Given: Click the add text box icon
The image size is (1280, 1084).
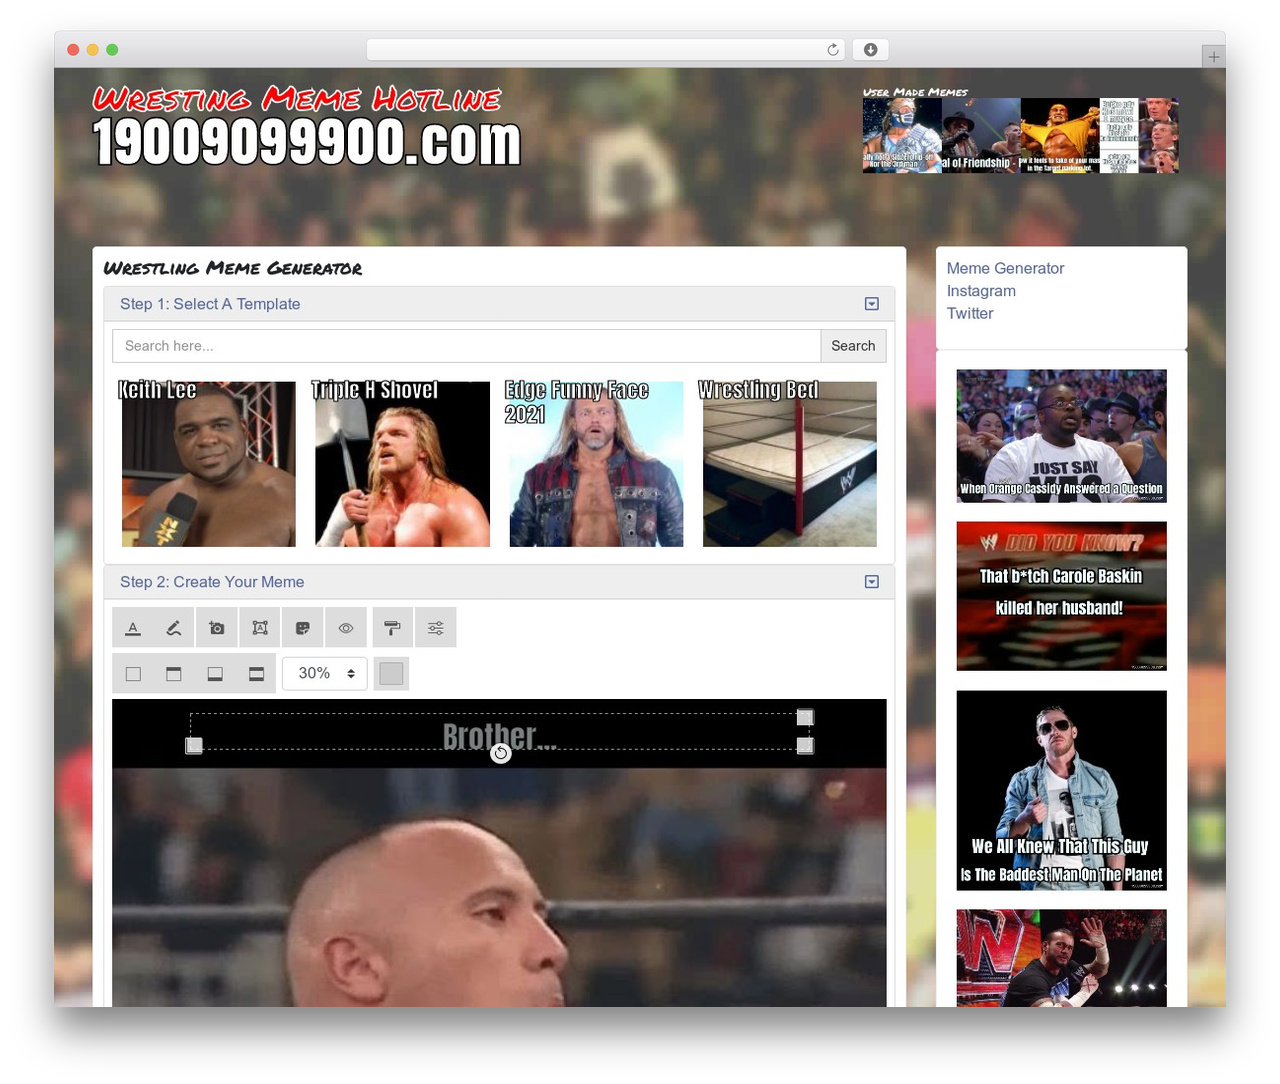Looking at the screenshot, I should pos(260,628).
